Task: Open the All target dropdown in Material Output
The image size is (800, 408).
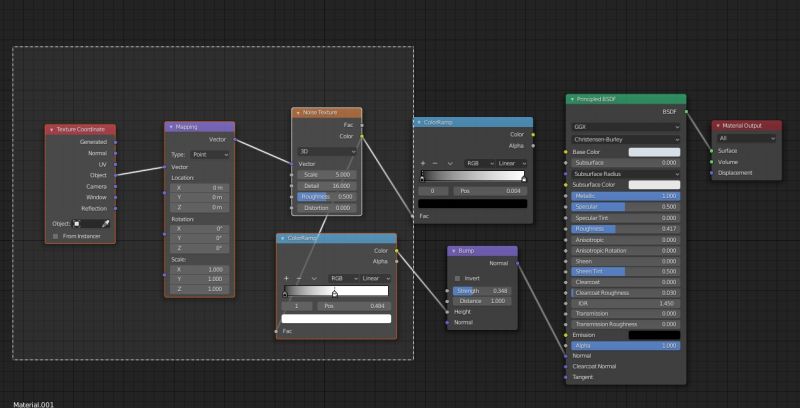Action: tap(746, 138)
